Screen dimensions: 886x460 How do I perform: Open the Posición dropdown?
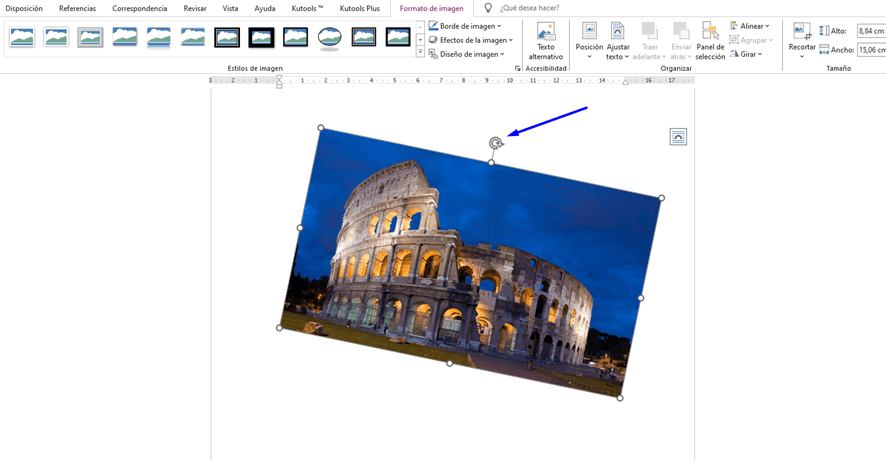[x=589, y=41]
